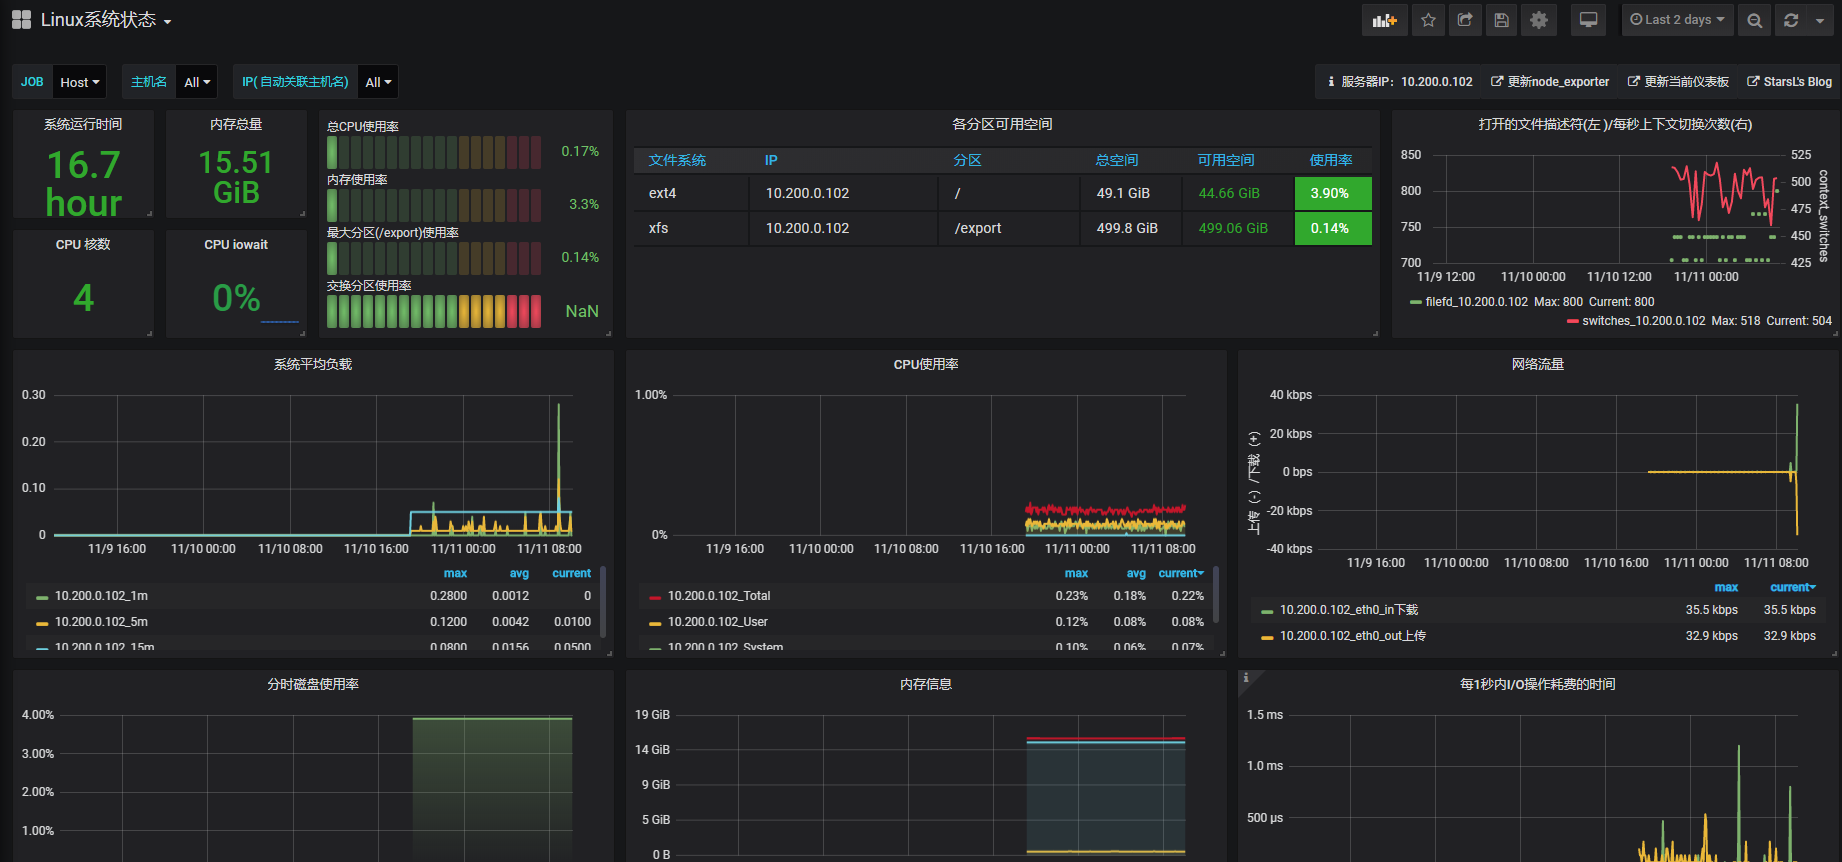
Task: Open the JOB Host variable dropdown
Action: point(80,82)
